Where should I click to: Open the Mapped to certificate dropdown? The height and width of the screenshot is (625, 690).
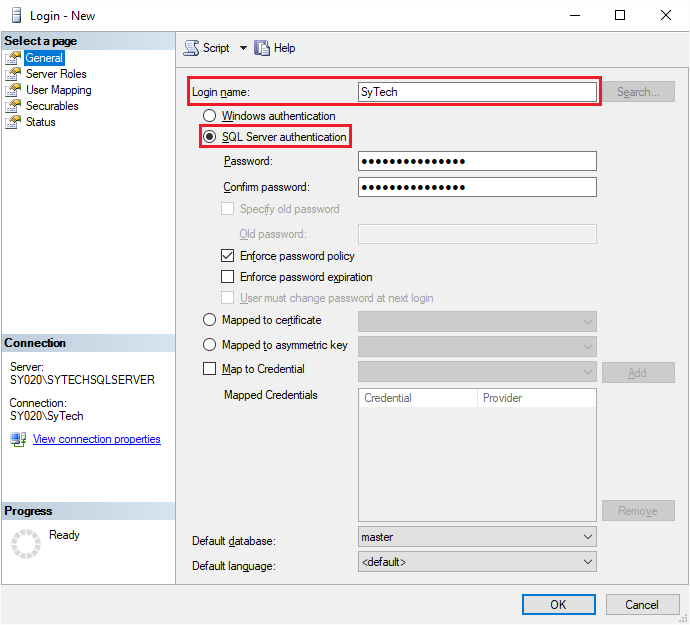click(x=477, y=322)
